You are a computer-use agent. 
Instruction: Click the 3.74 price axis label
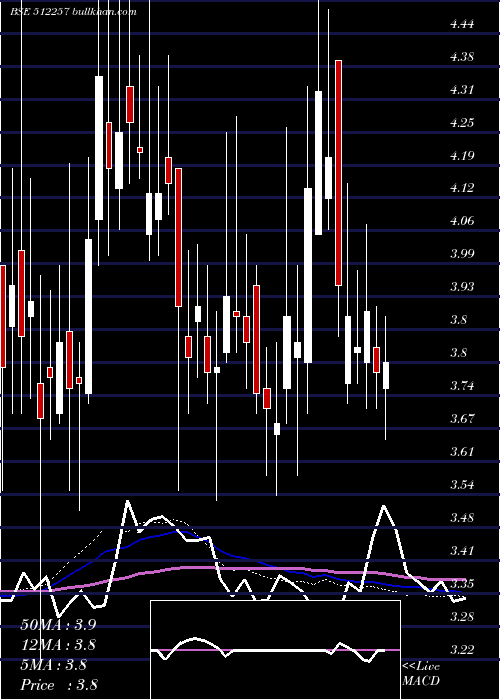tap(462, 386)
